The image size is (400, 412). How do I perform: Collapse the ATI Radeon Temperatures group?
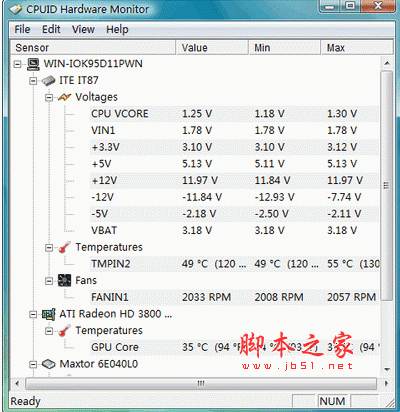(x=49, y=331)
